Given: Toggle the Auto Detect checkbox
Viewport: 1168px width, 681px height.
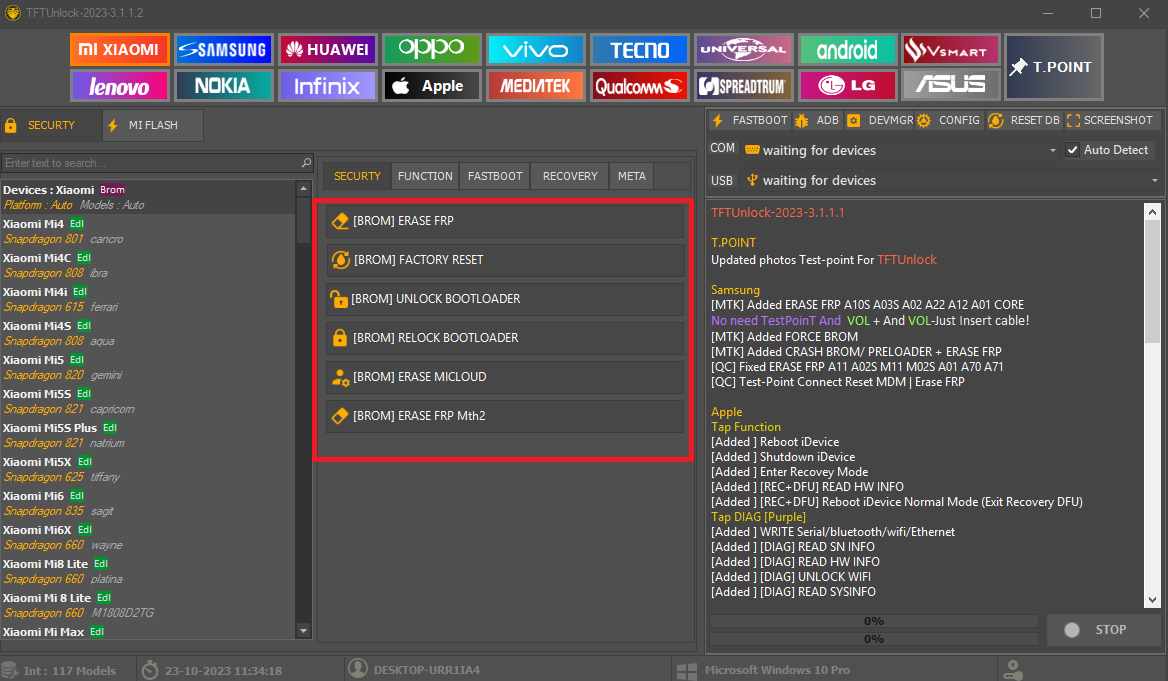Looking at the screenshot, I should click(1072, 150).
